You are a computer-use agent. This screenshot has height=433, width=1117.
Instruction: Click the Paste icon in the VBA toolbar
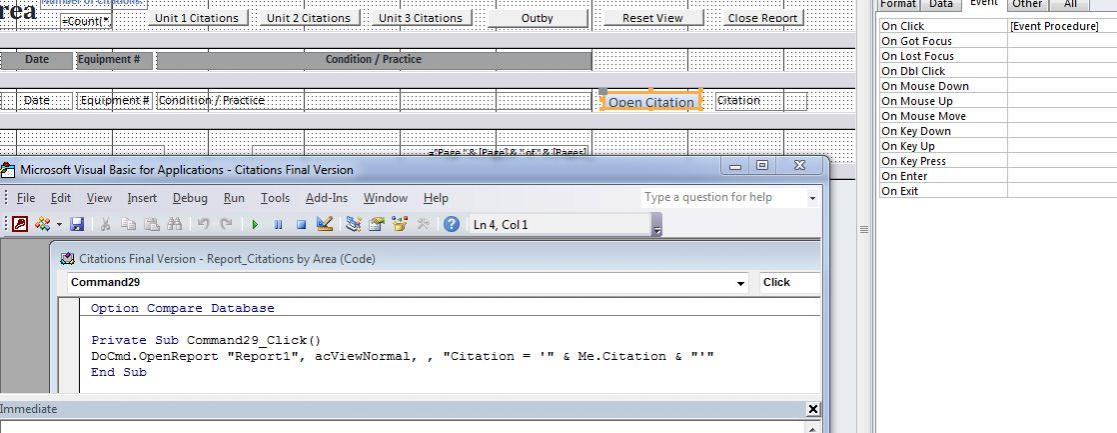152,224
